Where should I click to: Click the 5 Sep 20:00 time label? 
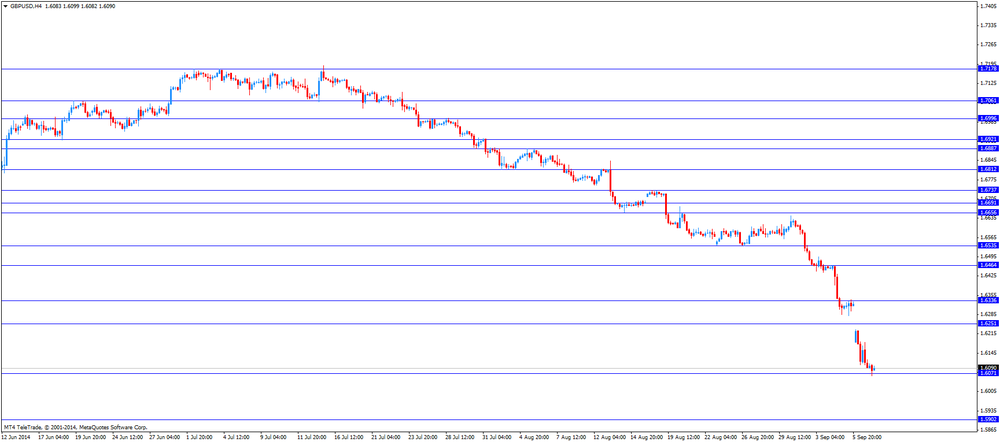(867, 438)
